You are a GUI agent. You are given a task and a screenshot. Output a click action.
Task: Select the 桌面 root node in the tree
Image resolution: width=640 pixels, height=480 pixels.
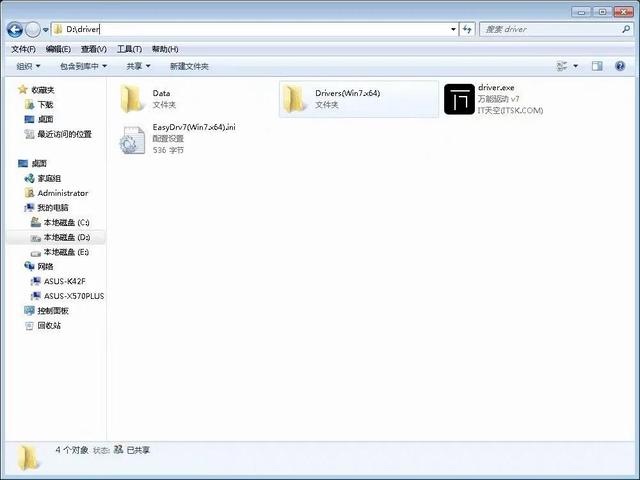pyautogui.click(x=39, y=163)
